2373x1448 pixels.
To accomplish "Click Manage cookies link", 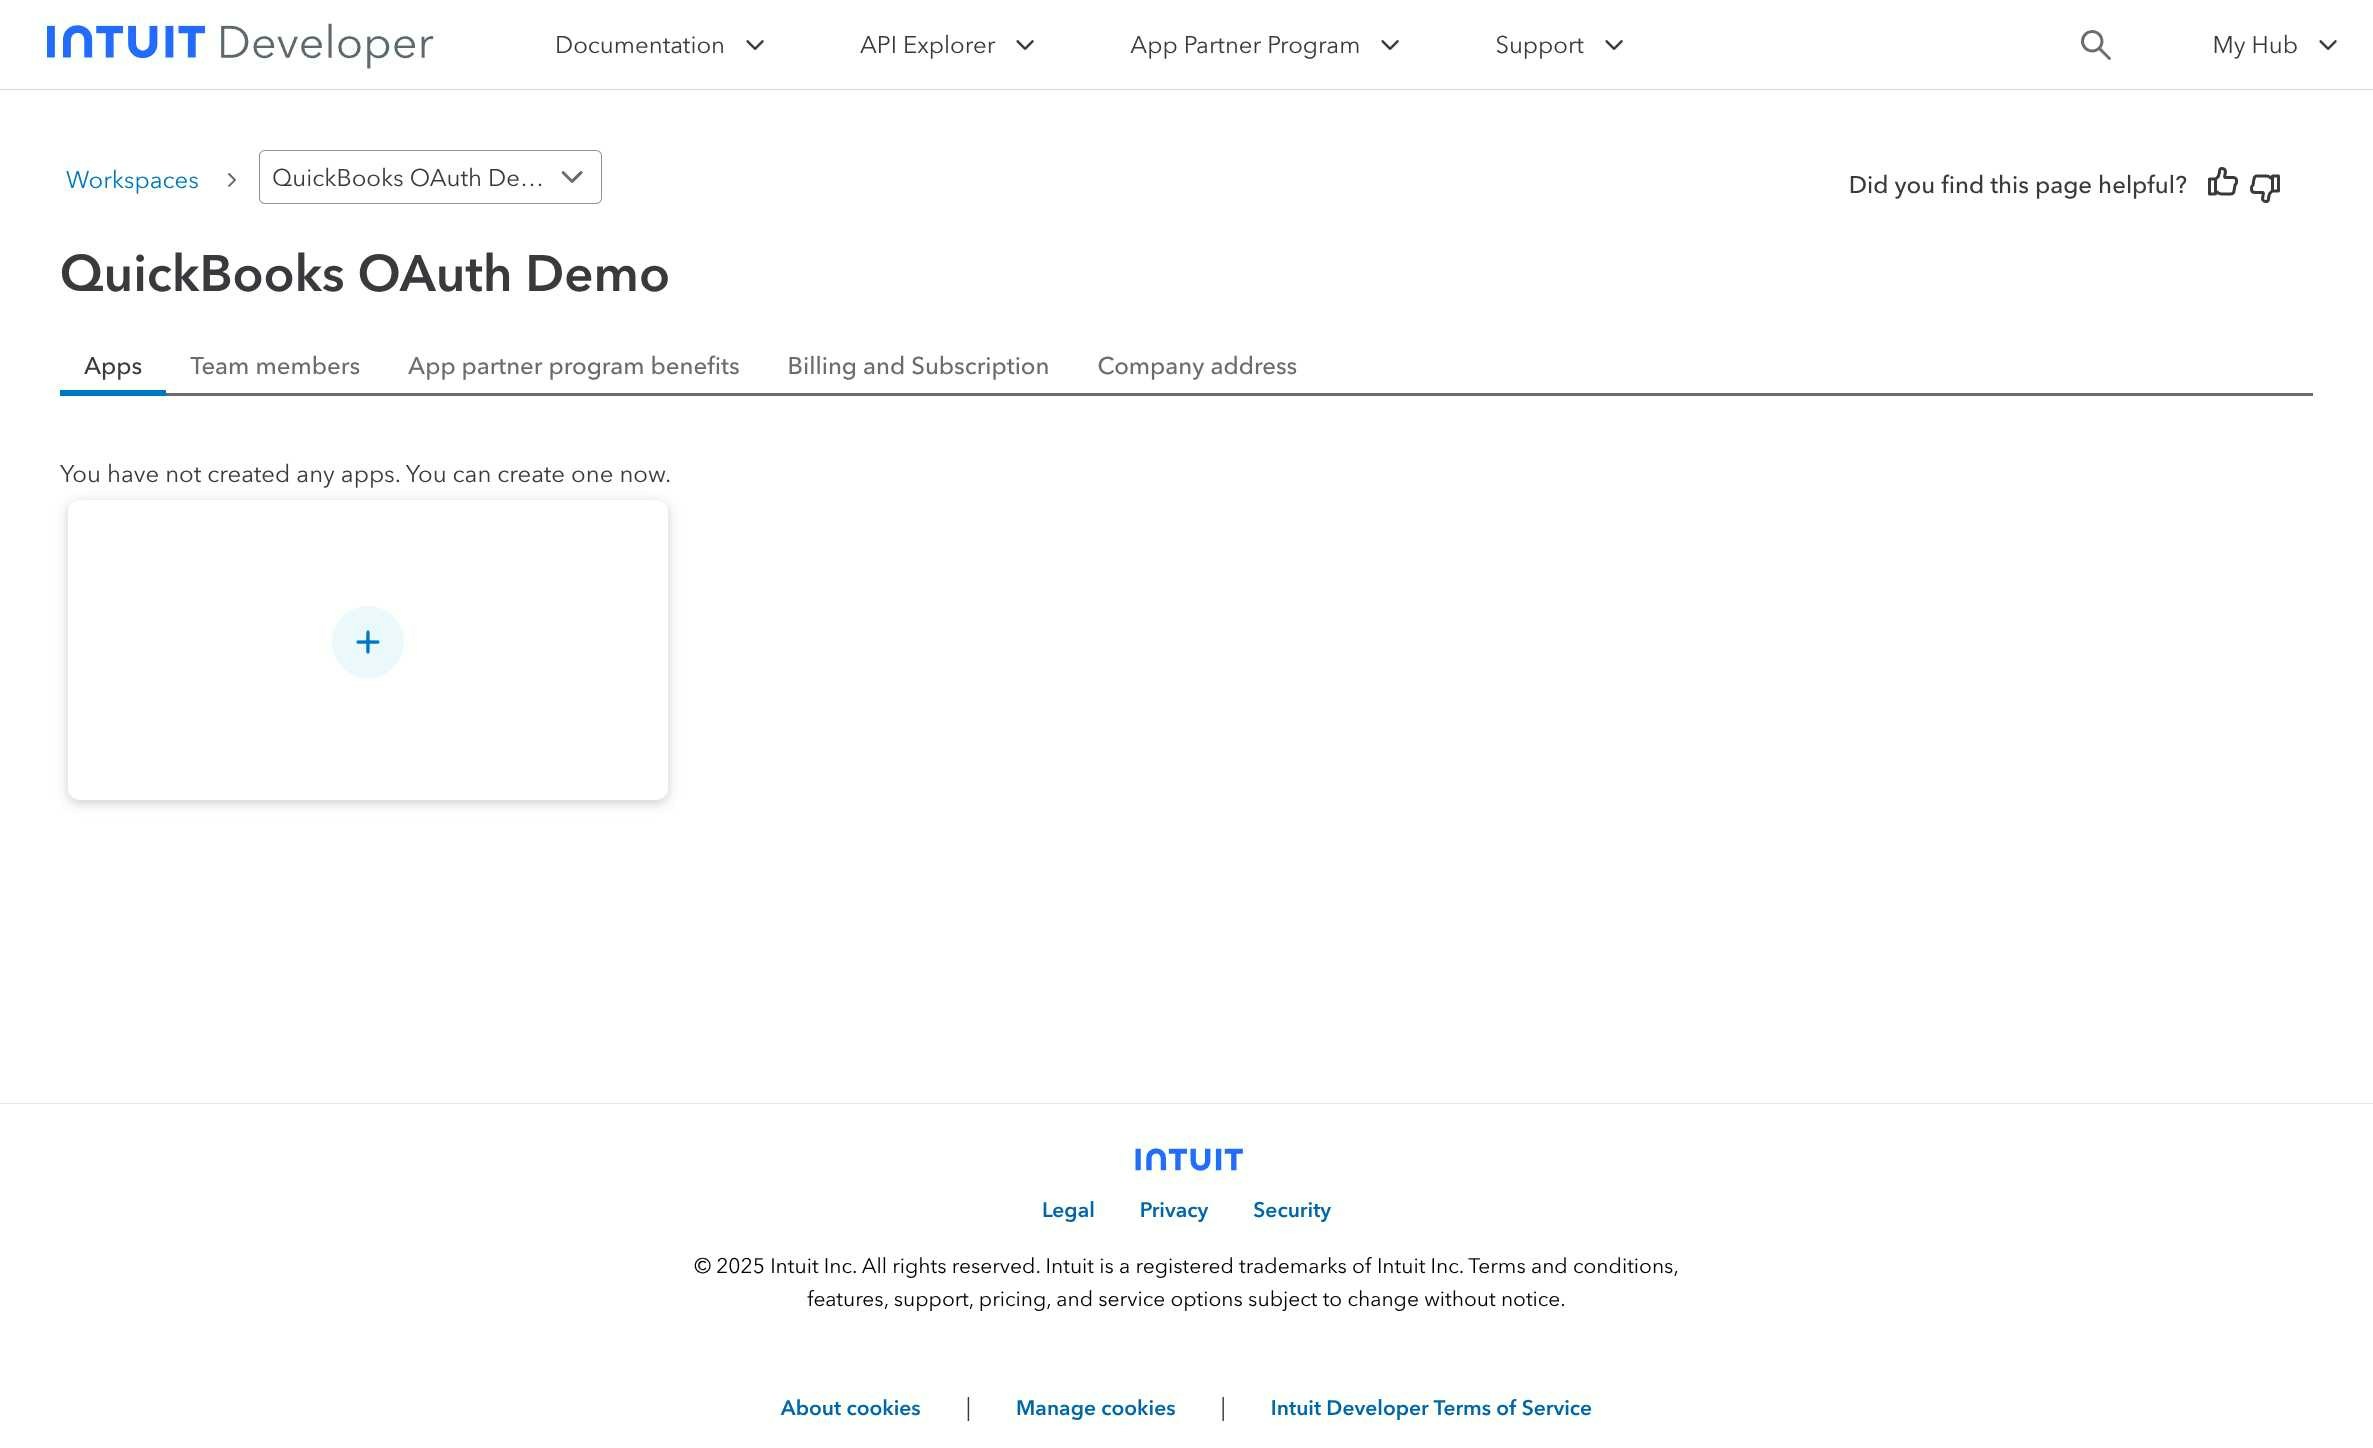I will 1096,1408.
